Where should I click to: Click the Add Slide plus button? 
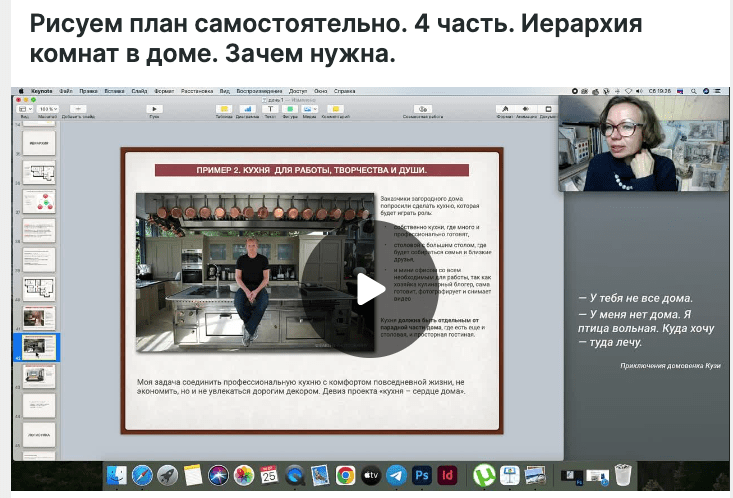click(79, 108)
